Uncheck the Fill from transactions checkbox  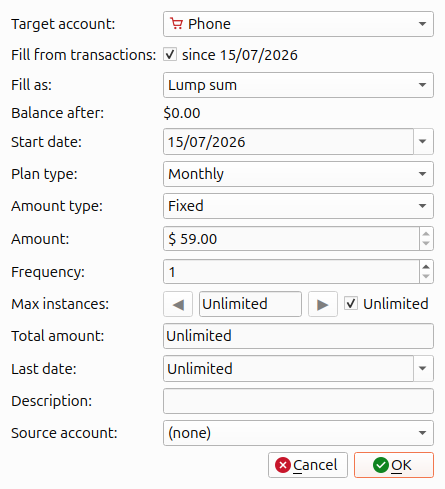tap(170, 54)
